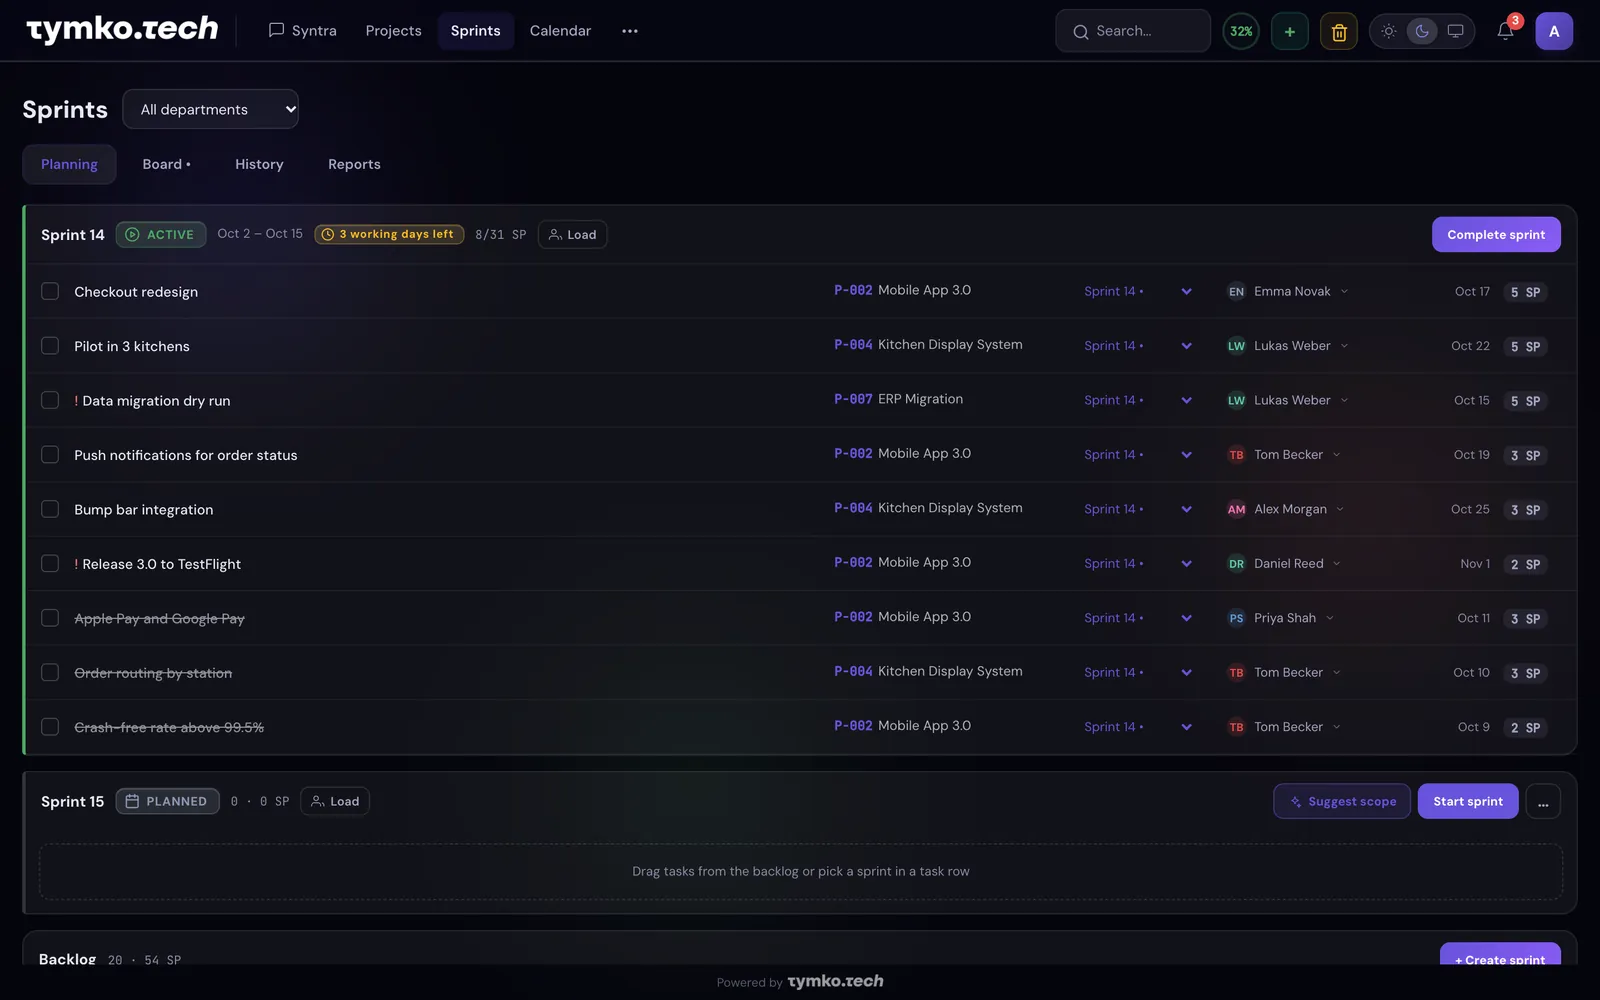The width and height of the screenshot is (1600, 1000).
Task: Open the notifications bell
Action: coord(1505,31)
